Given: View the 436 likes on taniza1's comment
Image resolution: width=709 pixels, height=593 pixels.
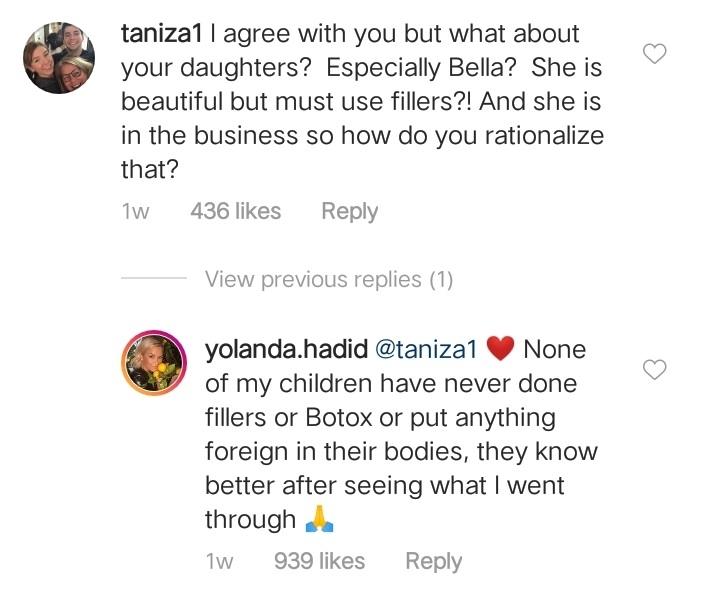Looking at the screenshot, I should pos(236,211).
